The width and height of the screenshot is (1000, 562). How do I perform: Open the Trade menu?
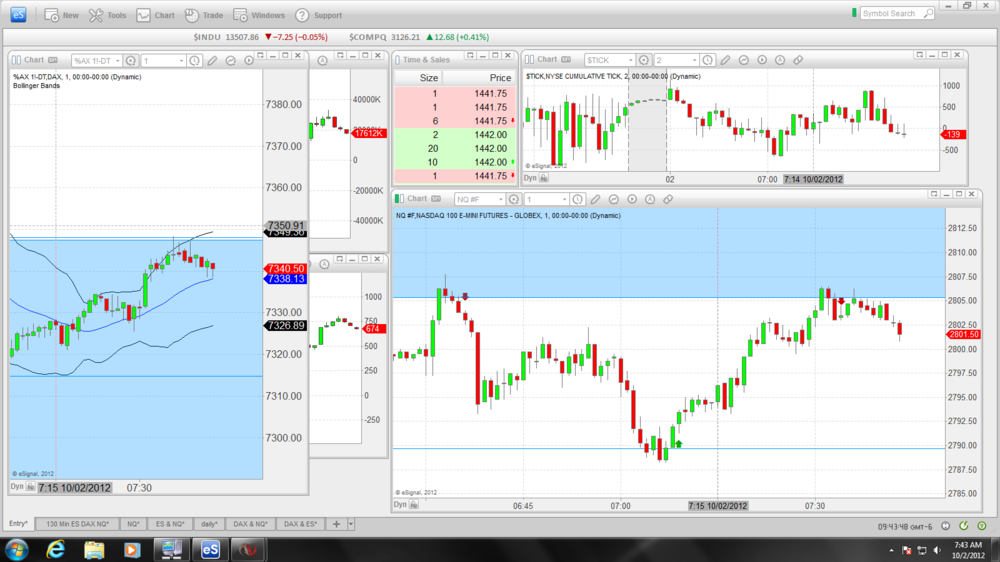pos(203,15)
